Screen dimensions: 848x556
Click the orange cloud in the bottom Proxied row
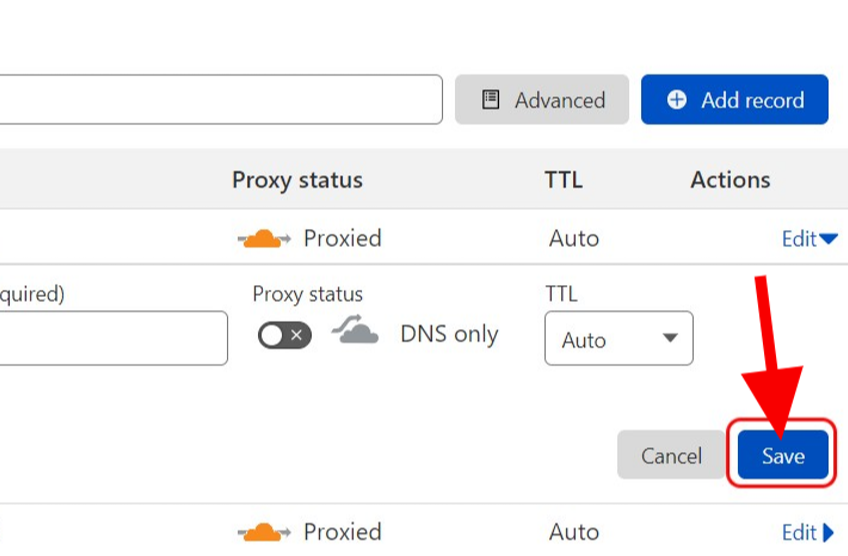263,532
